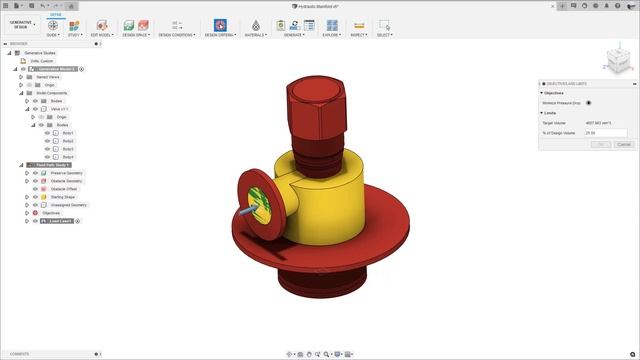
Task: Click the Generate icon
Action: click(294, 25)
